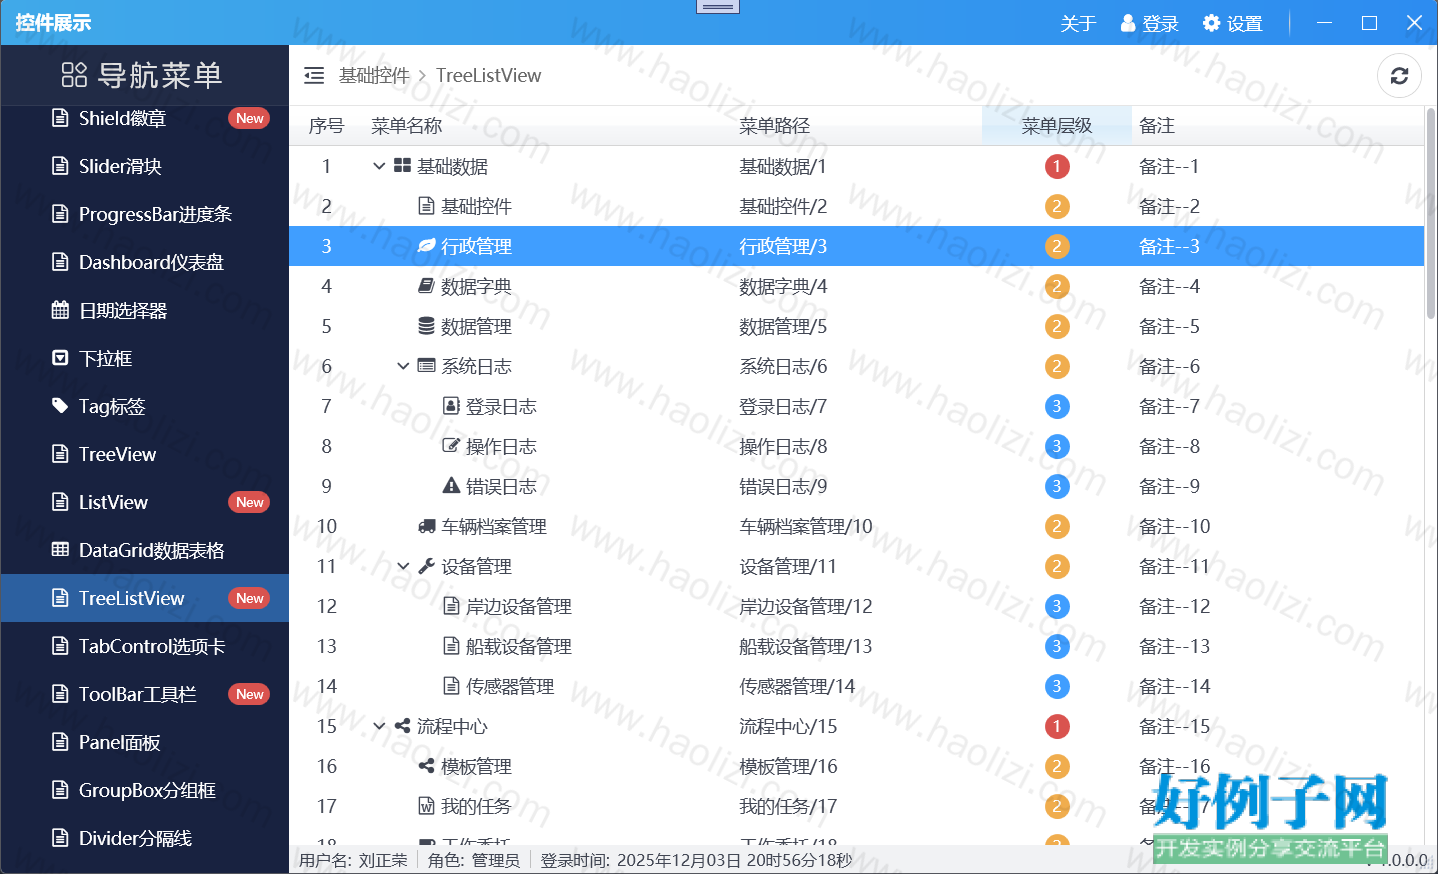This screenshot has width=1438, height=874.
Task: Click the 登录时间 status bar entry
Action: (696, 860)
